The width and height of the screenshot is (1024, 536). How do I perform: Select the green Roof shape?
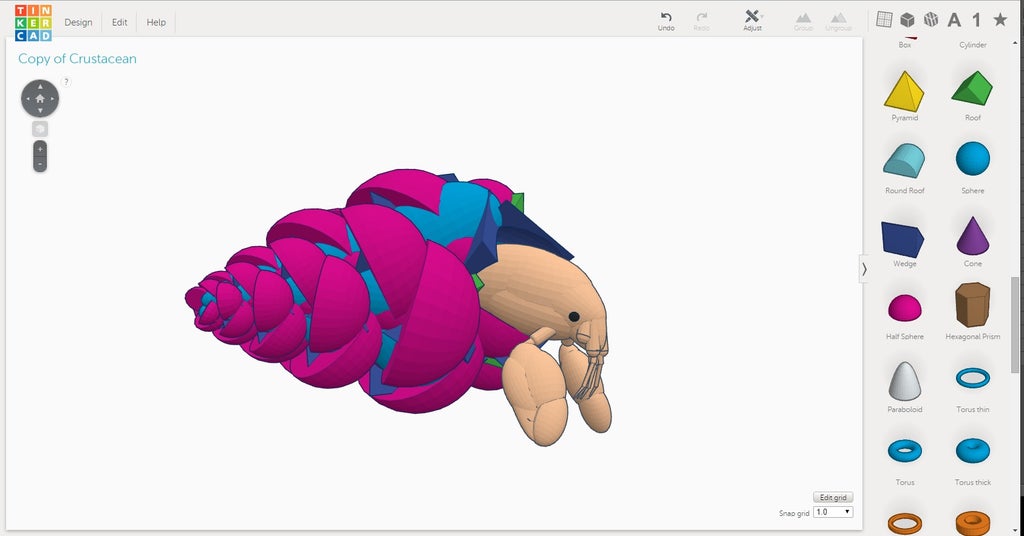[972, 89]
